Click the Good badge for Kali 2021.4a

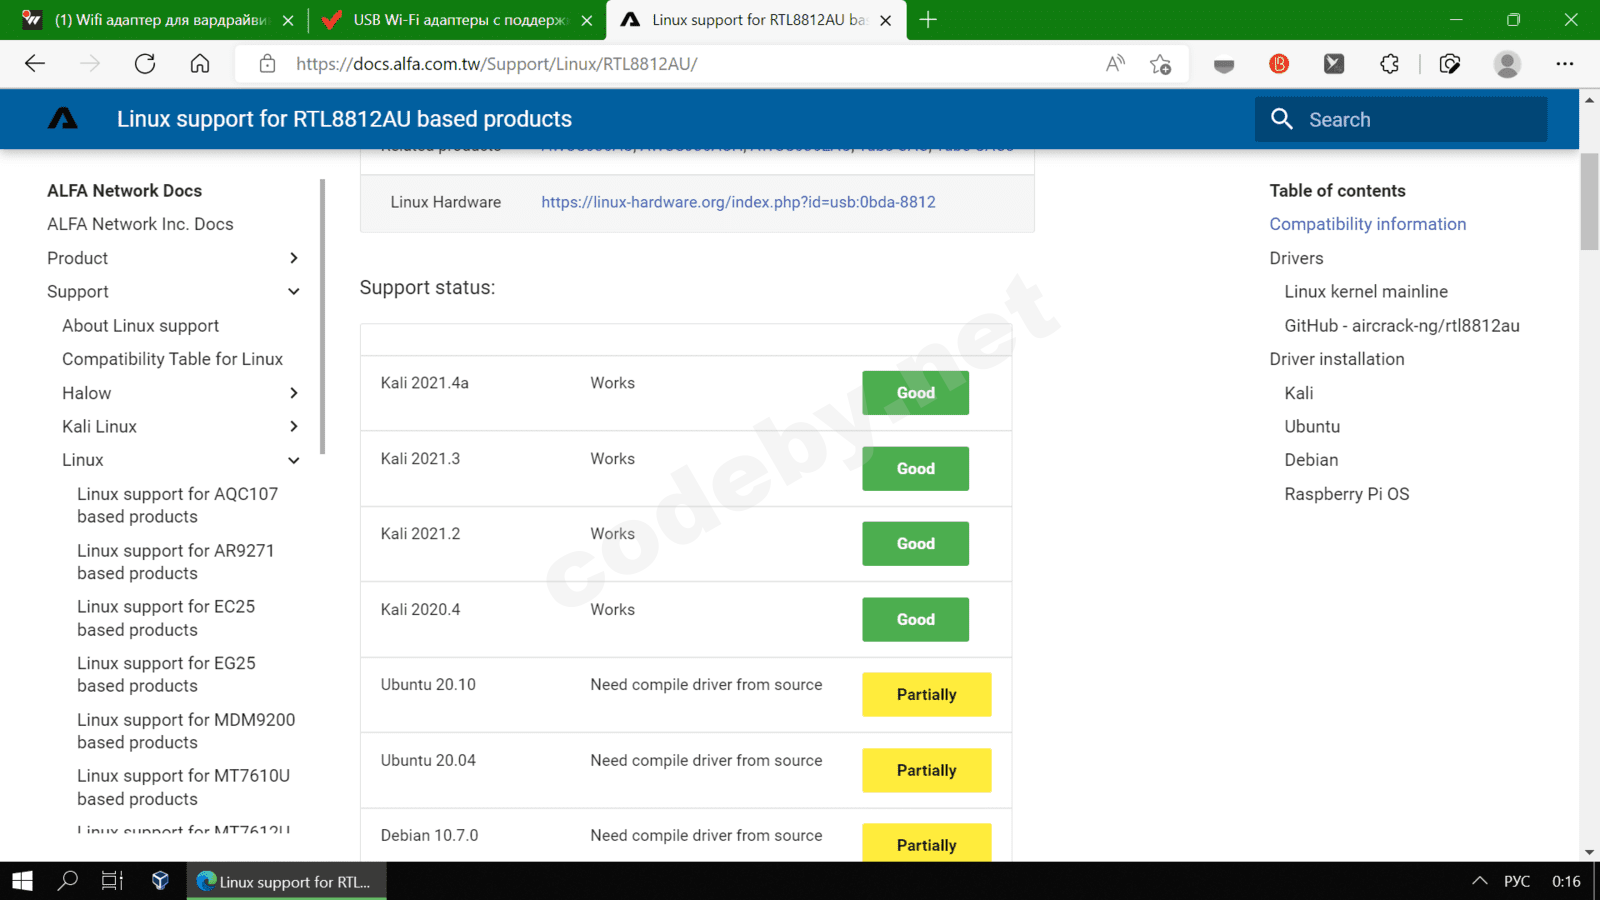click(x=916, y=393)
